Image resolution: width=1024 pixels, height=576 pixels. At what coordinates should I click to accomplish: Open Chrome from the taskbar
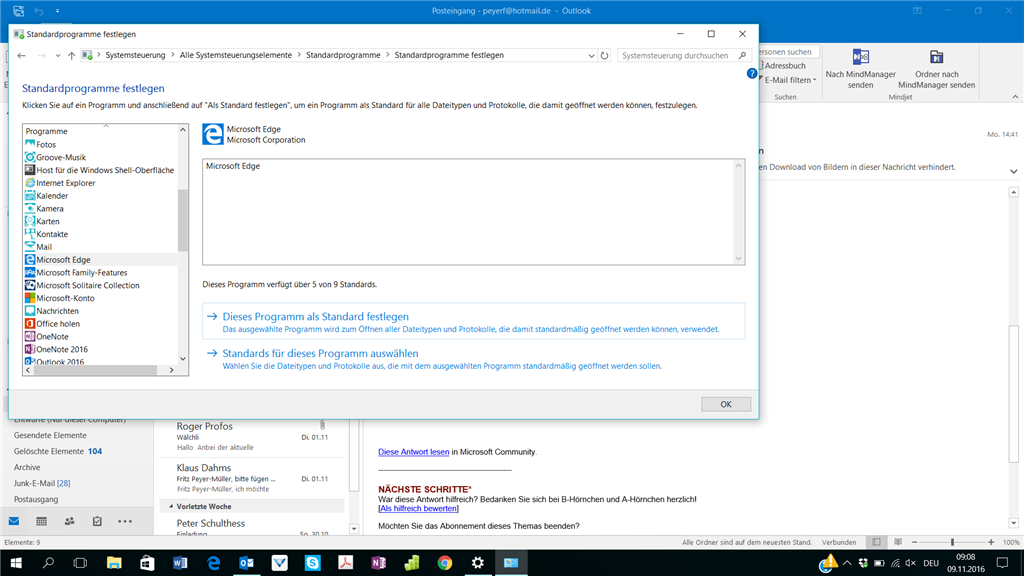tap(445, 562)
